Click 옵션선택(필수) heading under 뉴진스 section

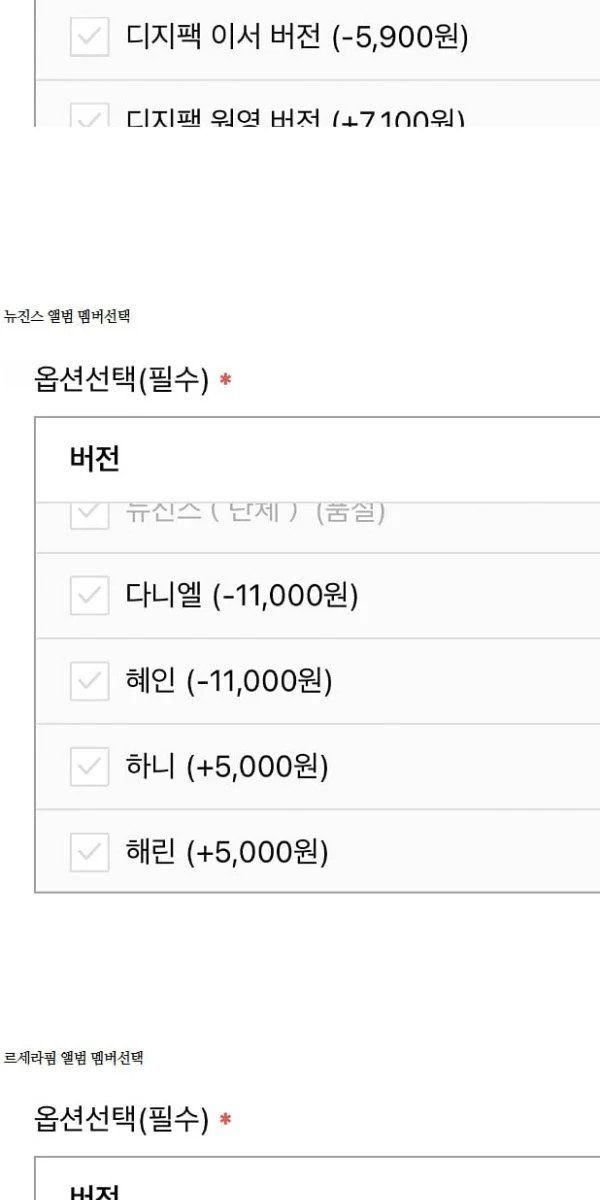point(122,381)
